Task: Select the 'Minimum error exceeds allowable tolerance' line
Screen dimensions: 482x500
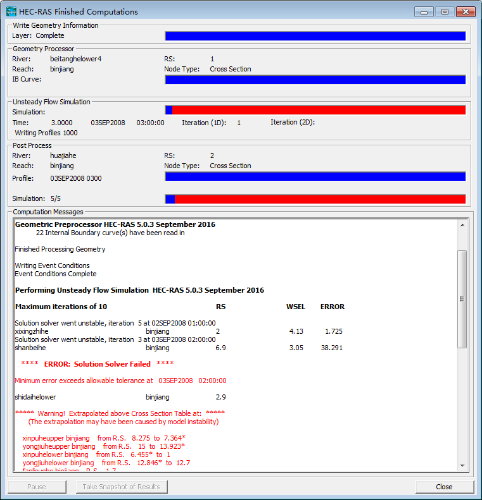Action: 121,381
